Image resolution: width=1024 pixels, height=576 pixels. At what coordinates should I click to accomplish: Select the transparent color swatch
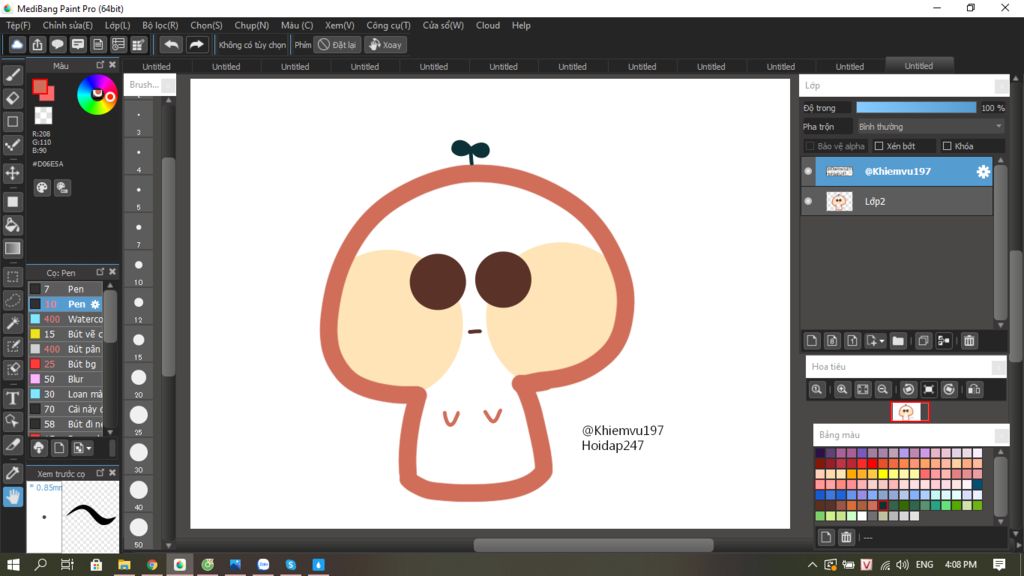pyautogui.click(x=43, y=116)
